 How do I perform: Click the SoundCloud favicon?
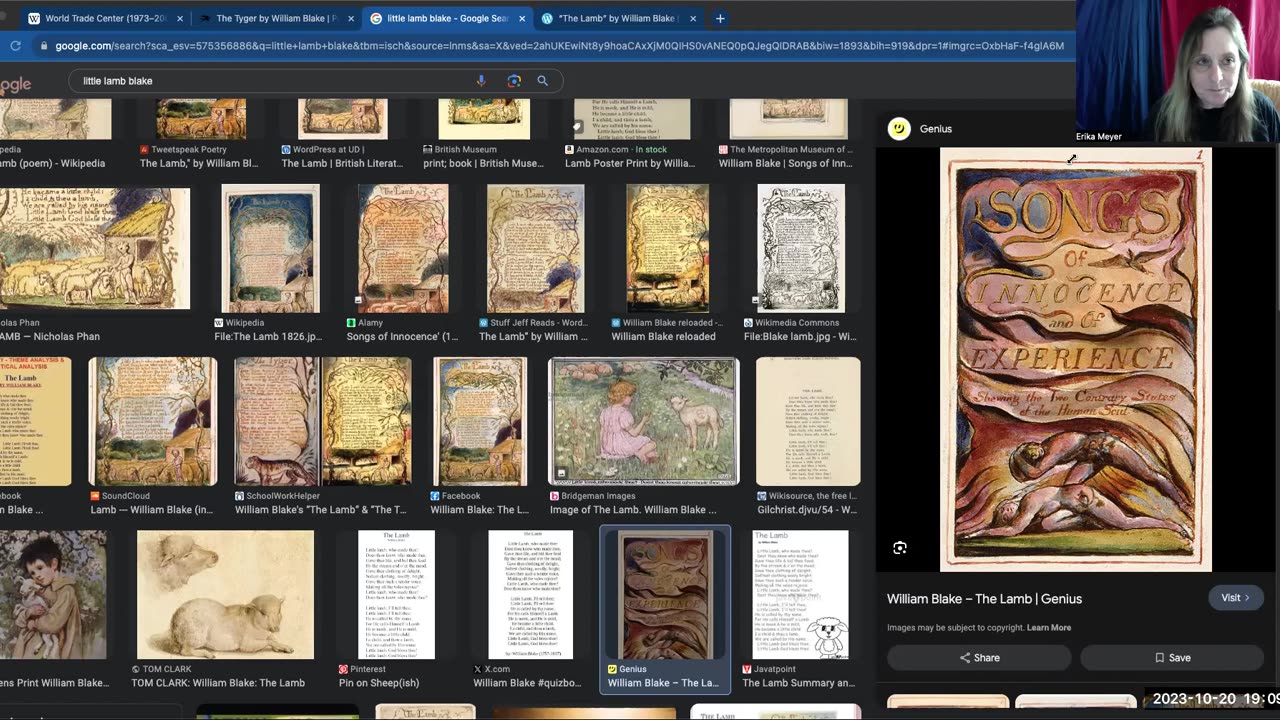pos(95,496)
